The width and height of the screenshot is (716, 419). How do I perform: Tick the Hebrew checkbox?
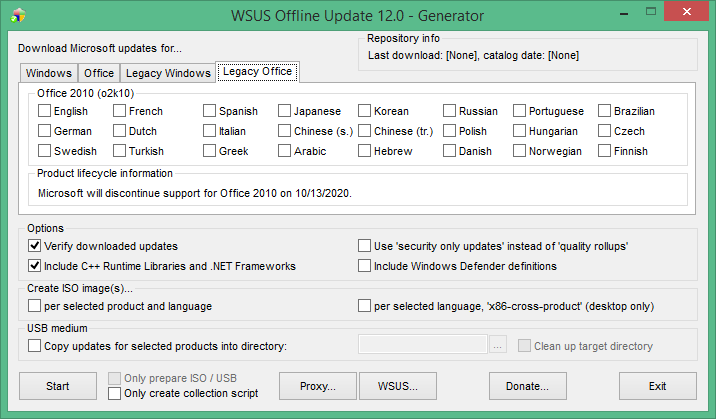pyautogui.click(x=364, y=151)
